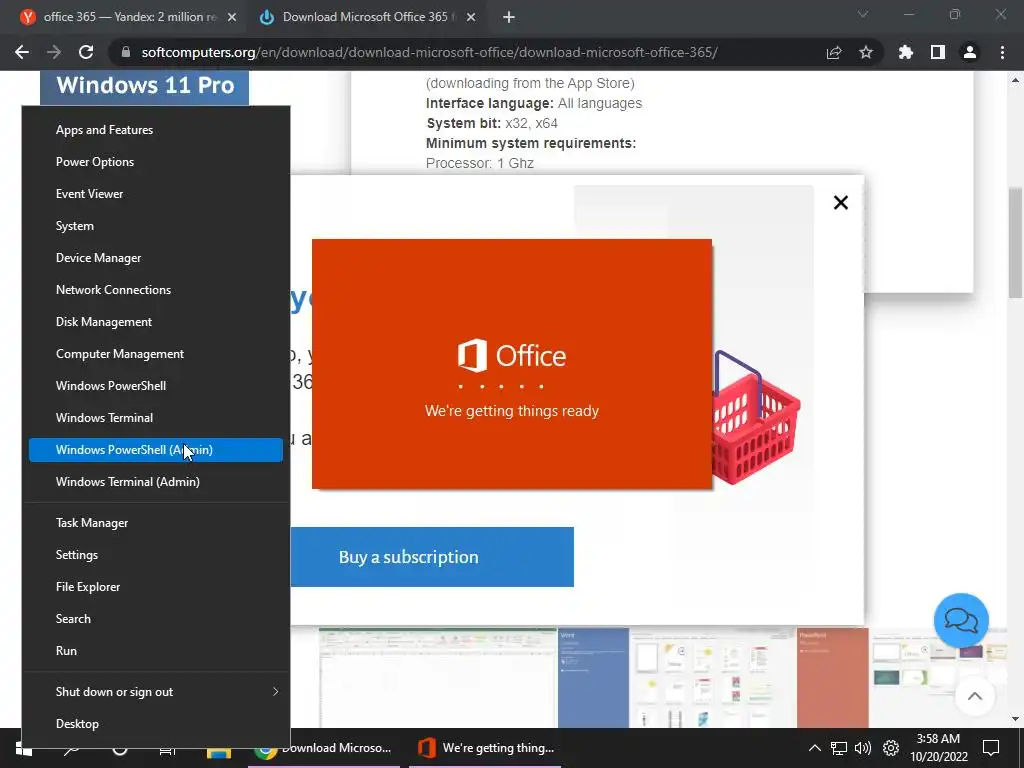Open Windows Terminal (non-admin)
Viewport: 1024px width, 768px height.
(155, 418)
